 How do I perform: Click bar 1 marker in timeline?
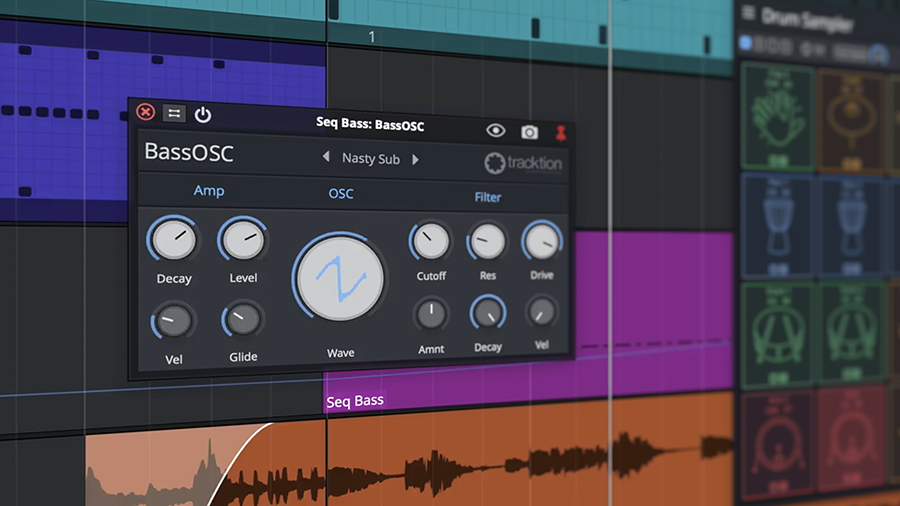371,37
